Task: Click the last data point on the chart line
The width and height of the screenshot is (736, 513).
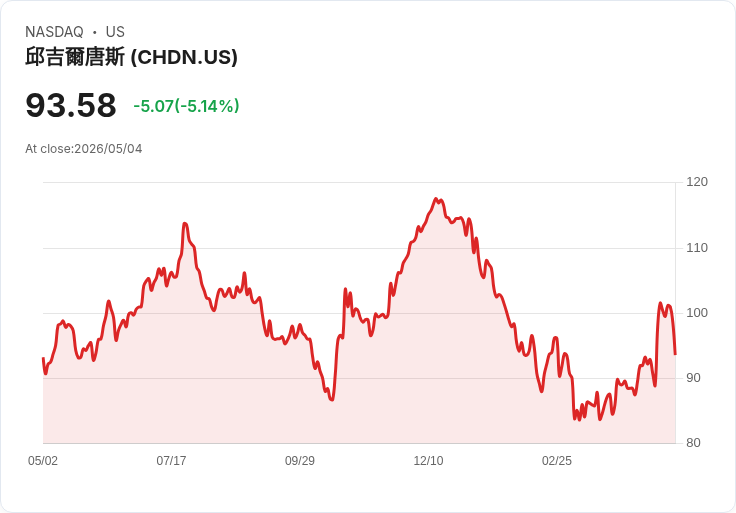Action: 675,354
